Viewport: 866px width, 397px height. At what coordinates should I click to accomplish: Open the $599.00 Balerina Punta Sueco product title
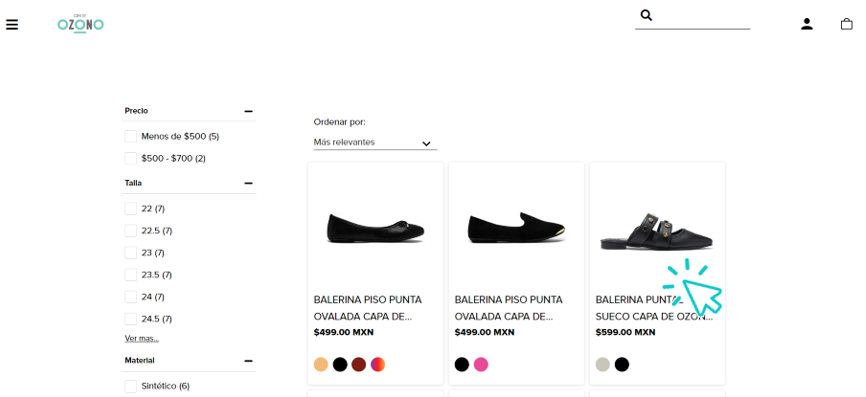tap(654, 308)
